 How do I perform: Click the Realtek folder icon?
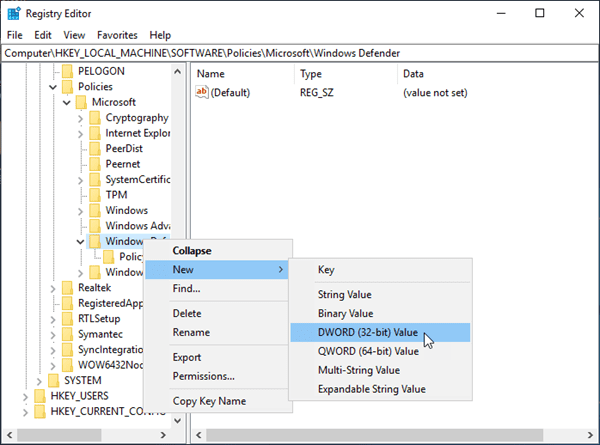[x=67, y=288]
